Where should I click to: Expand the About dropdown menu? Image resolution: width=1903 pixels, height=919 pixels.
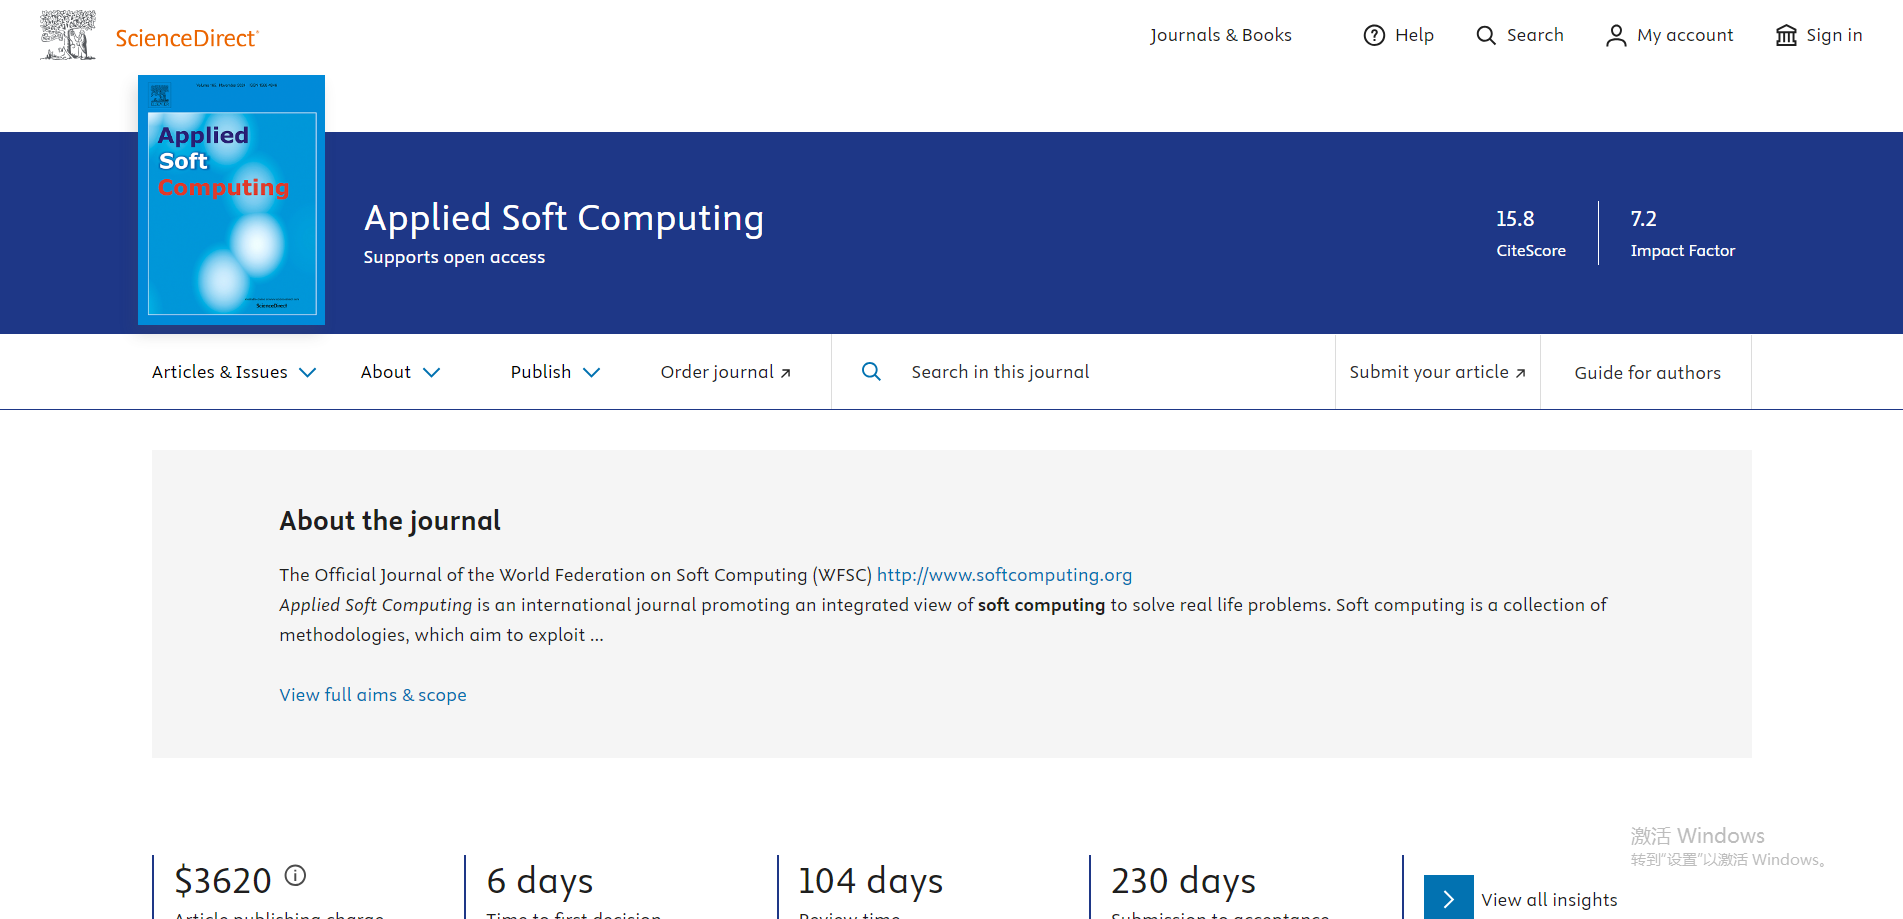(400, 372)
